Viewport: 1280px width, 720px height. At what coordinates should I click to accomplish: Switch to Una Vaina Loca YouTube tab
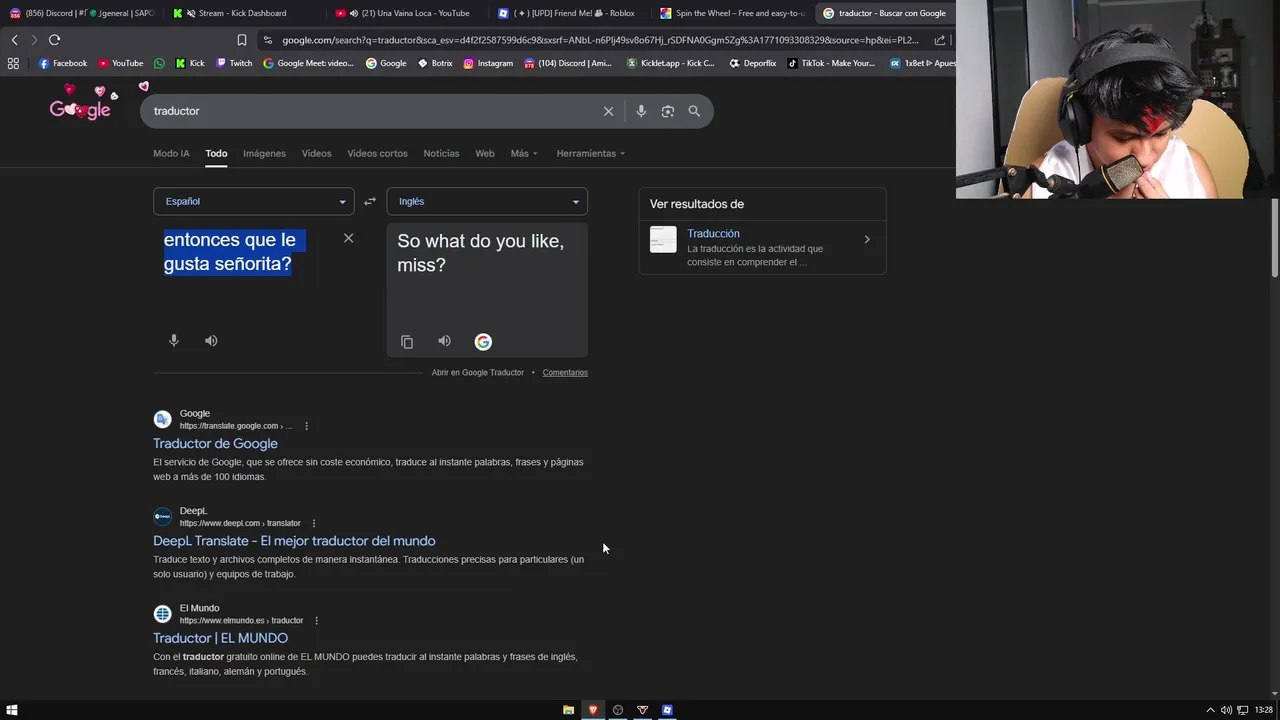click(x=405, y=13)
